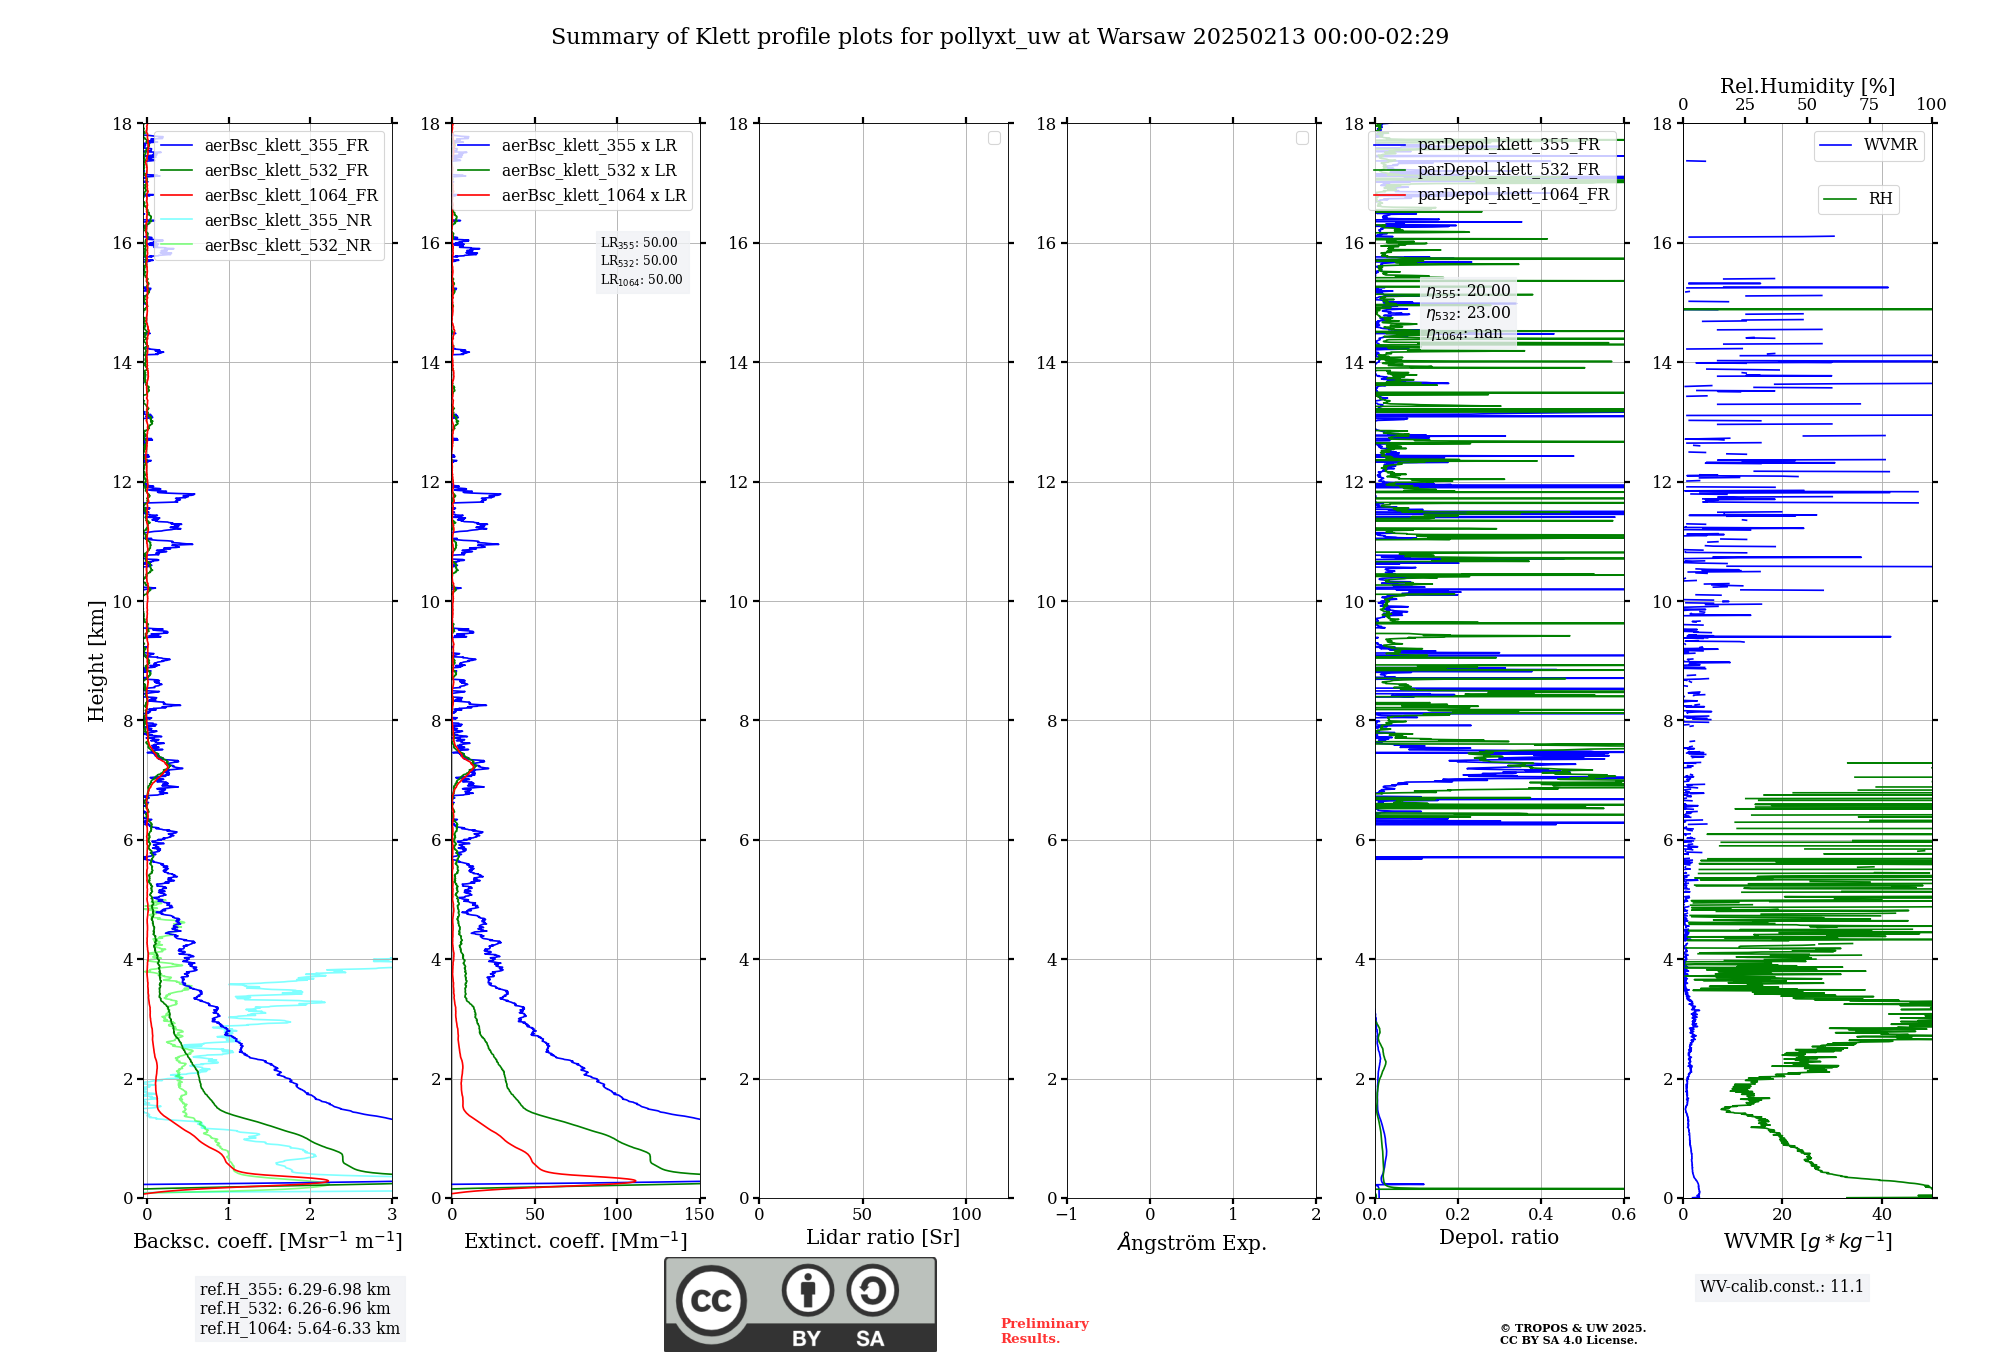Click the ShareAlike SA circular arrow icon
The height and width of the screenshot is (1360, 2000).
tap(873, 1290)
